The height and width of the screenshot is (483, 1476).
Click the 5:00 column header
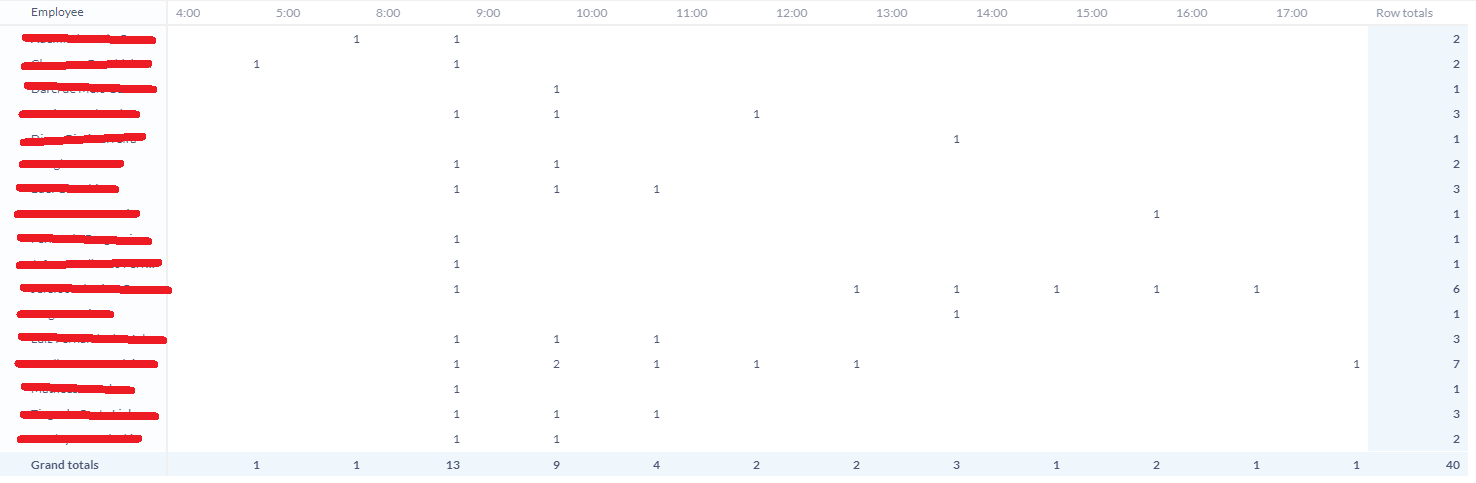(x=287, y=13)
